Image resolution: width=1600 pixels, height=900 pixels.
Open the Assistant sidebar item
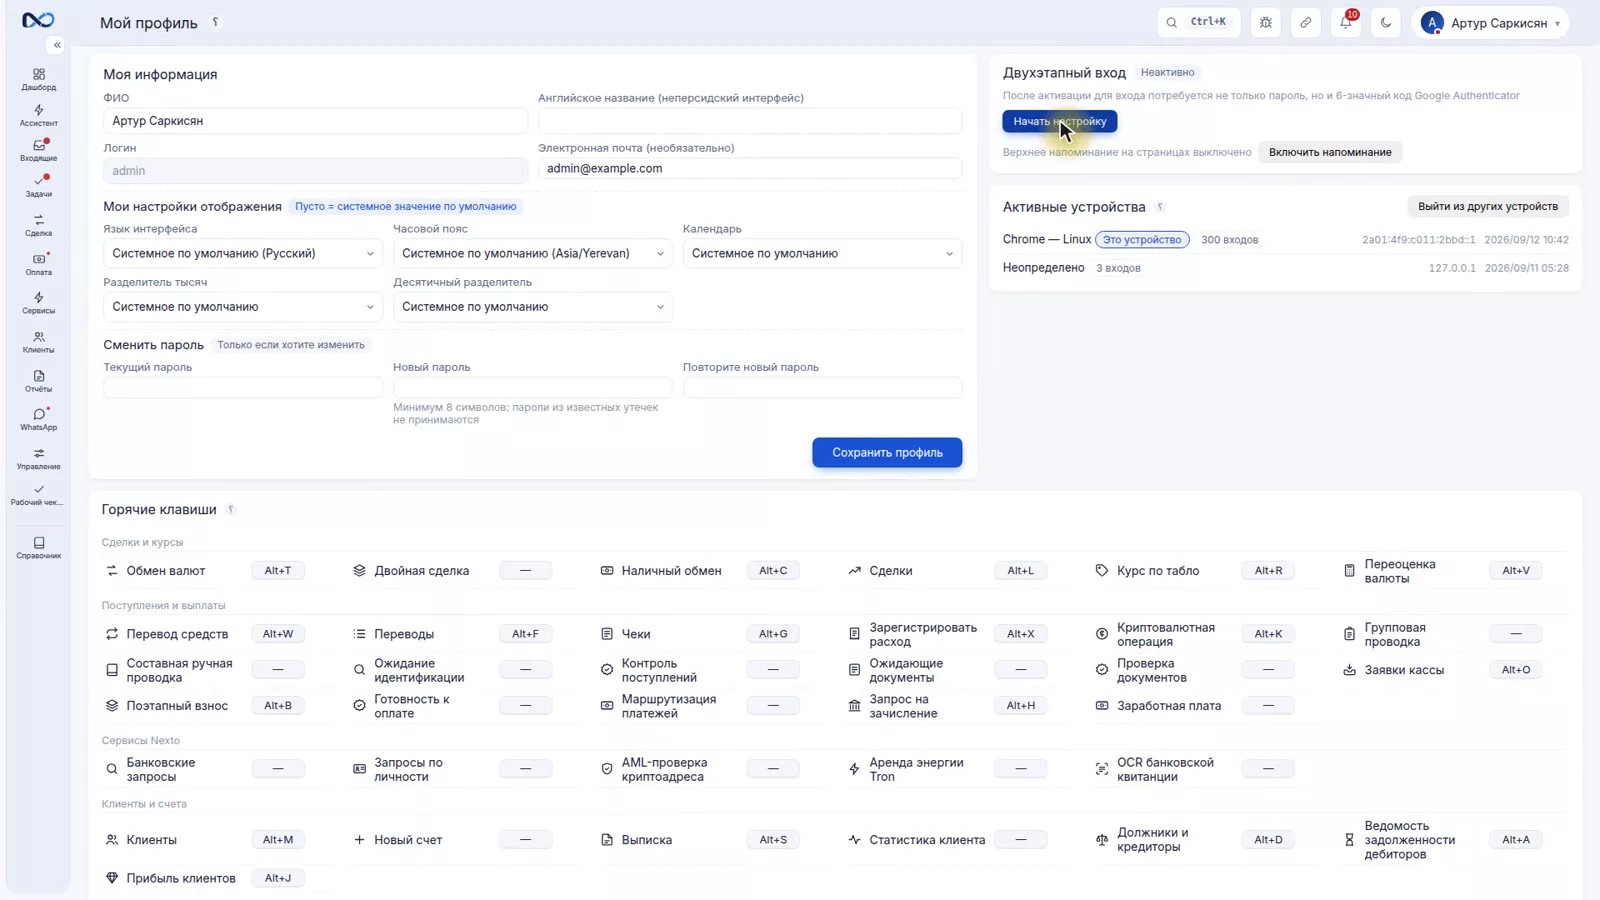tap(39, 115)
